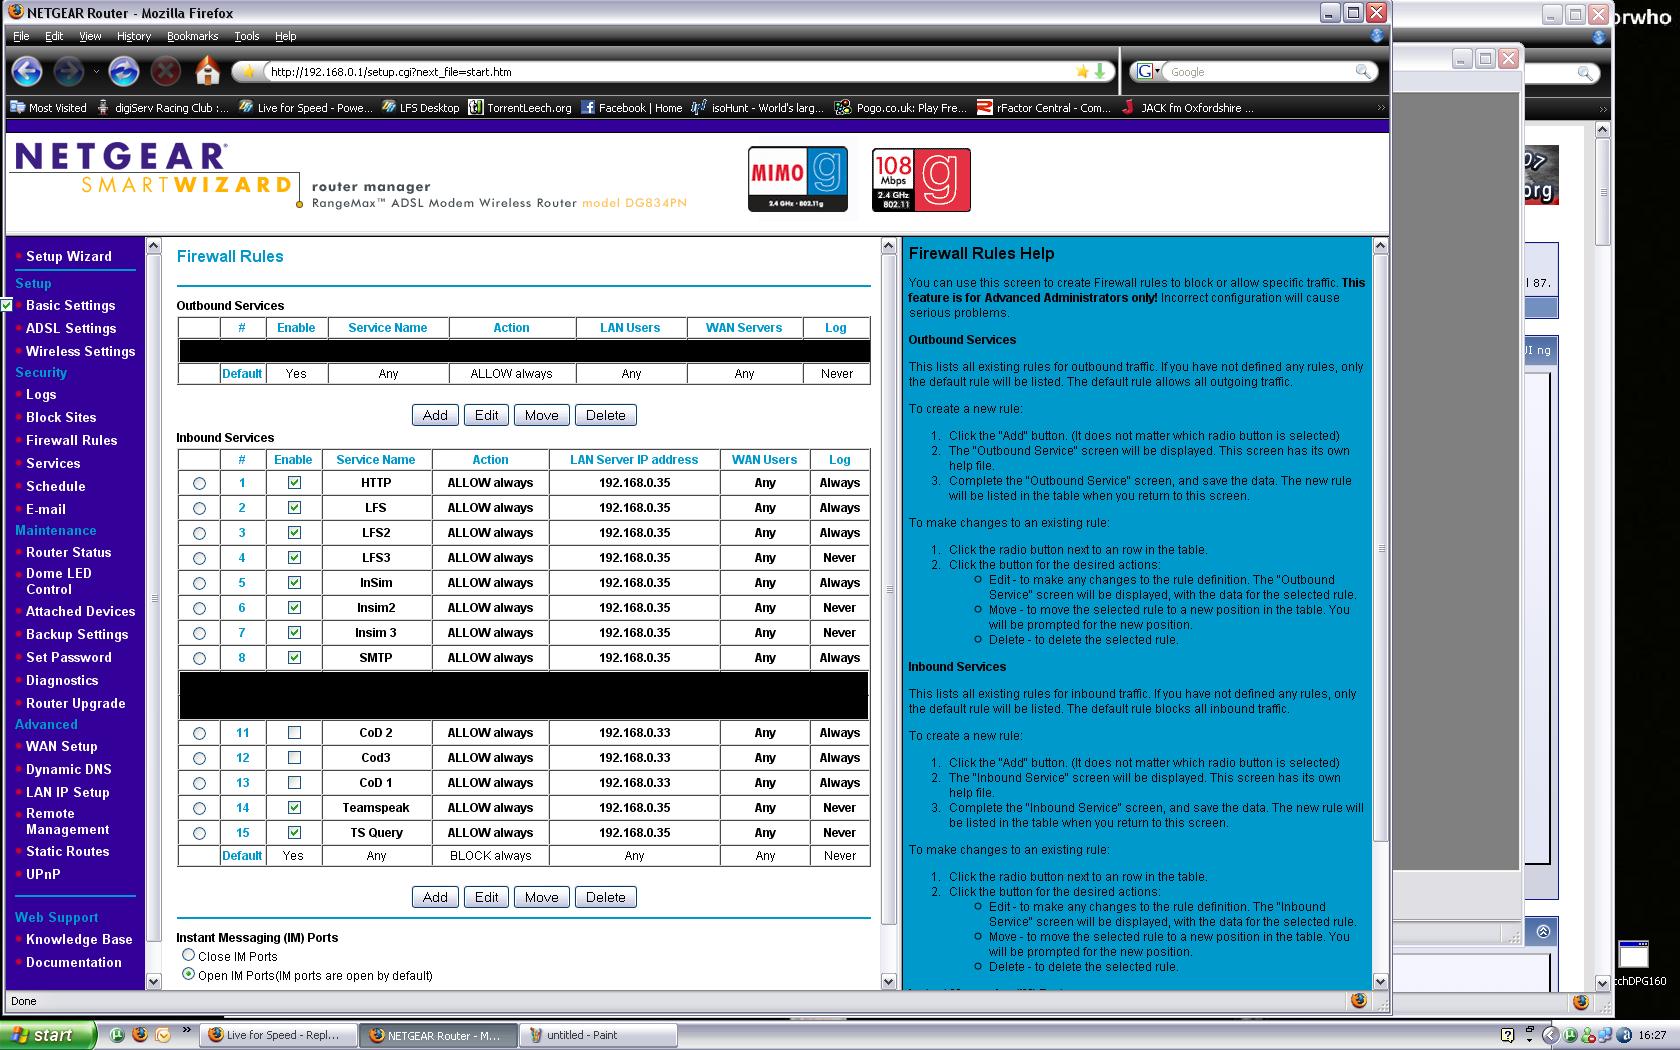Viewport: 1680px width, 1050px height.
Task: Open the Pogo.co.uk bookmark
Action: coord(902,108)
